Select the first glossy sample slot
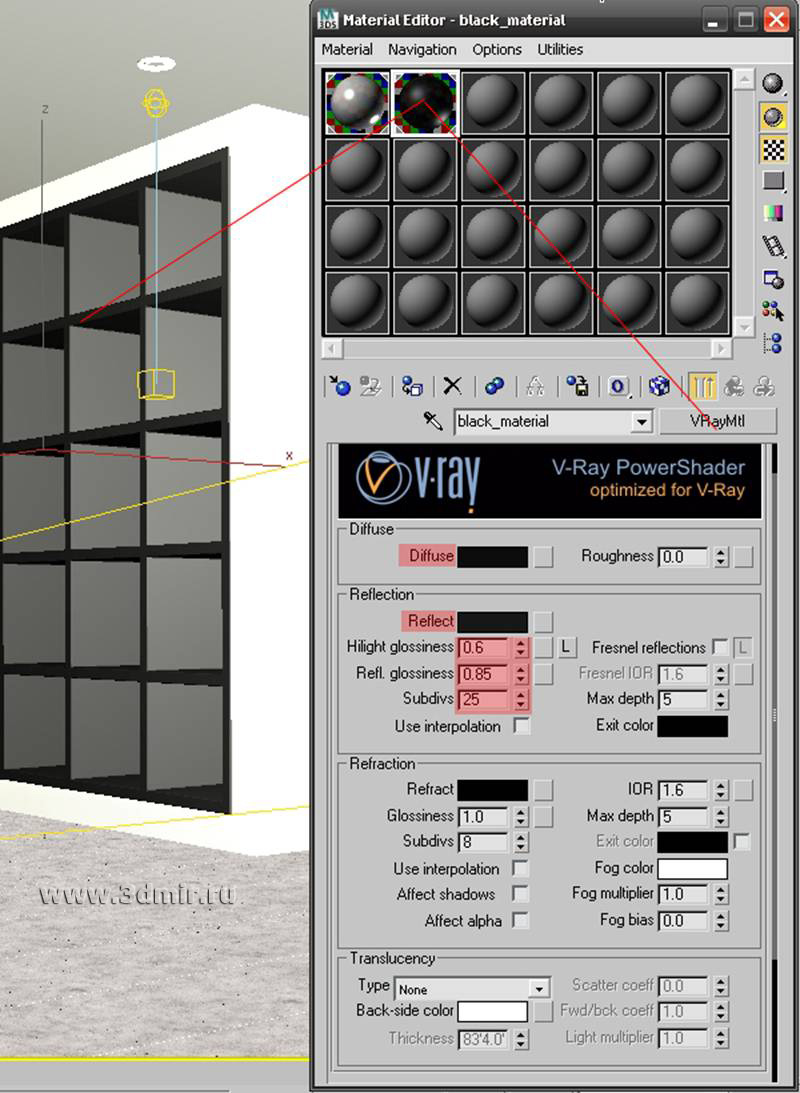The image size is (800, 1093). coord(357,103)
